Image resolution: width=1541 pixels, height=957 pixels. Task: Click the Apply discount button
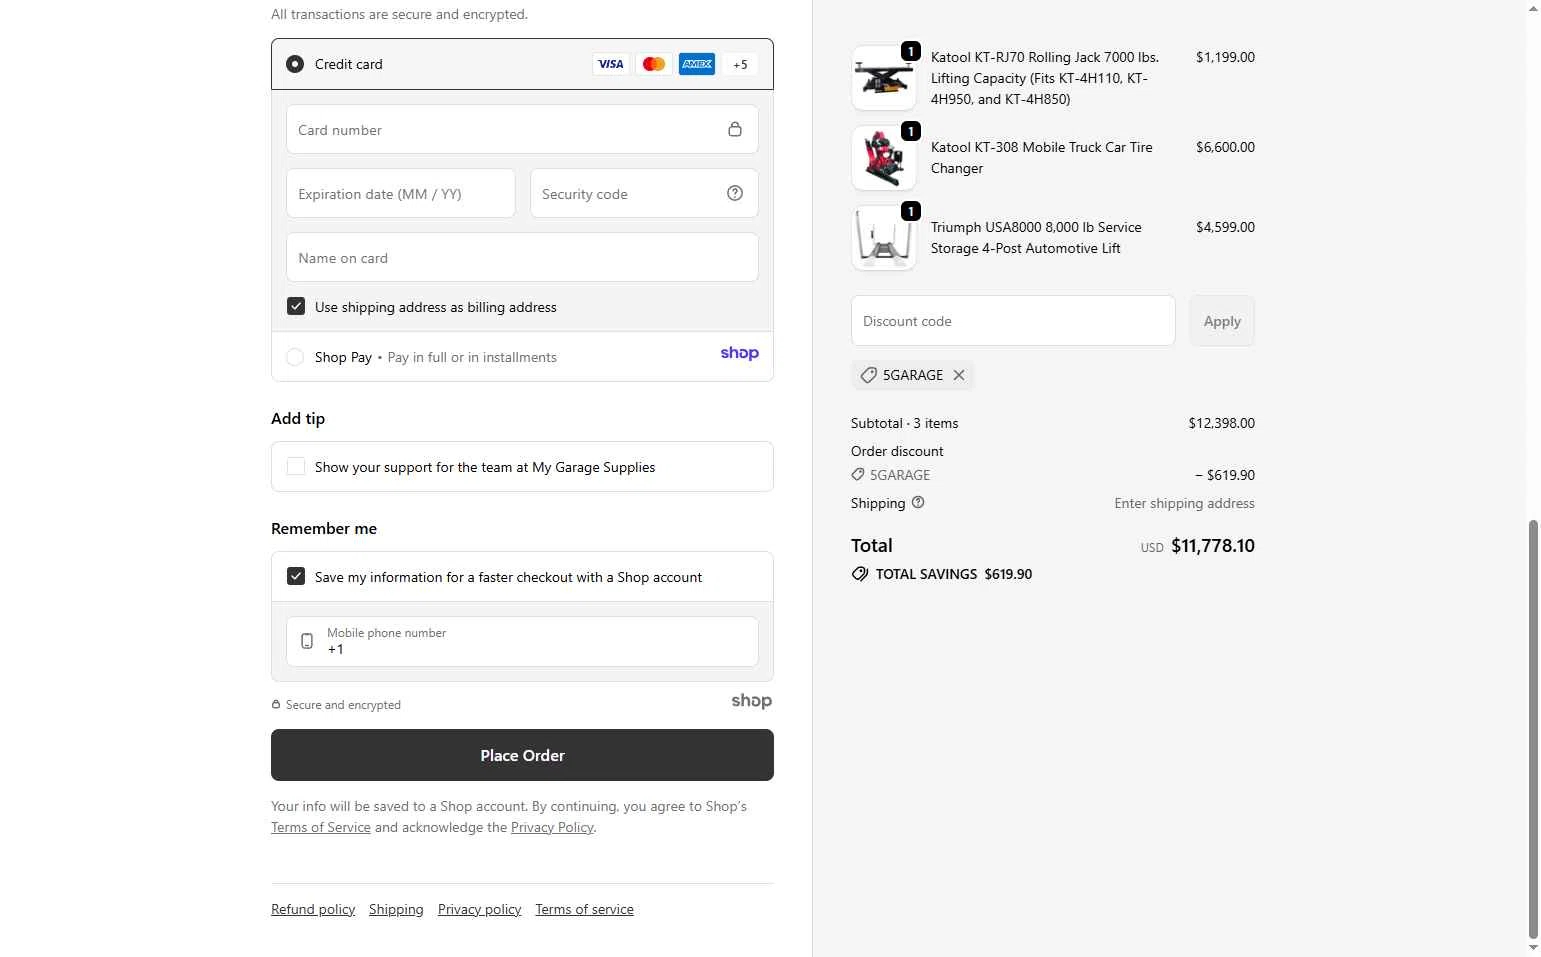coord(1222,321)
